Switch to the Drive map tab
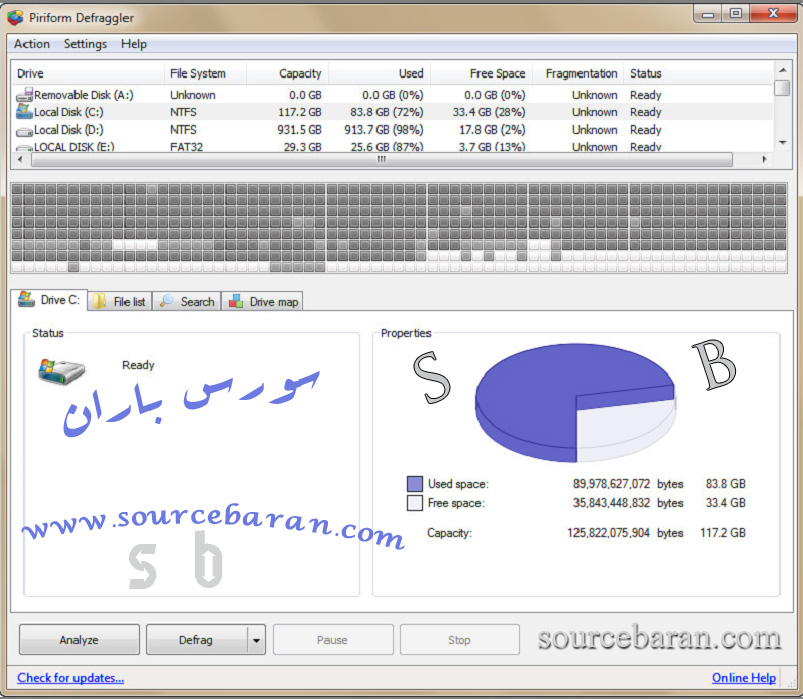The height and width of the screenshot is (699, 803). tap(262, 302)
